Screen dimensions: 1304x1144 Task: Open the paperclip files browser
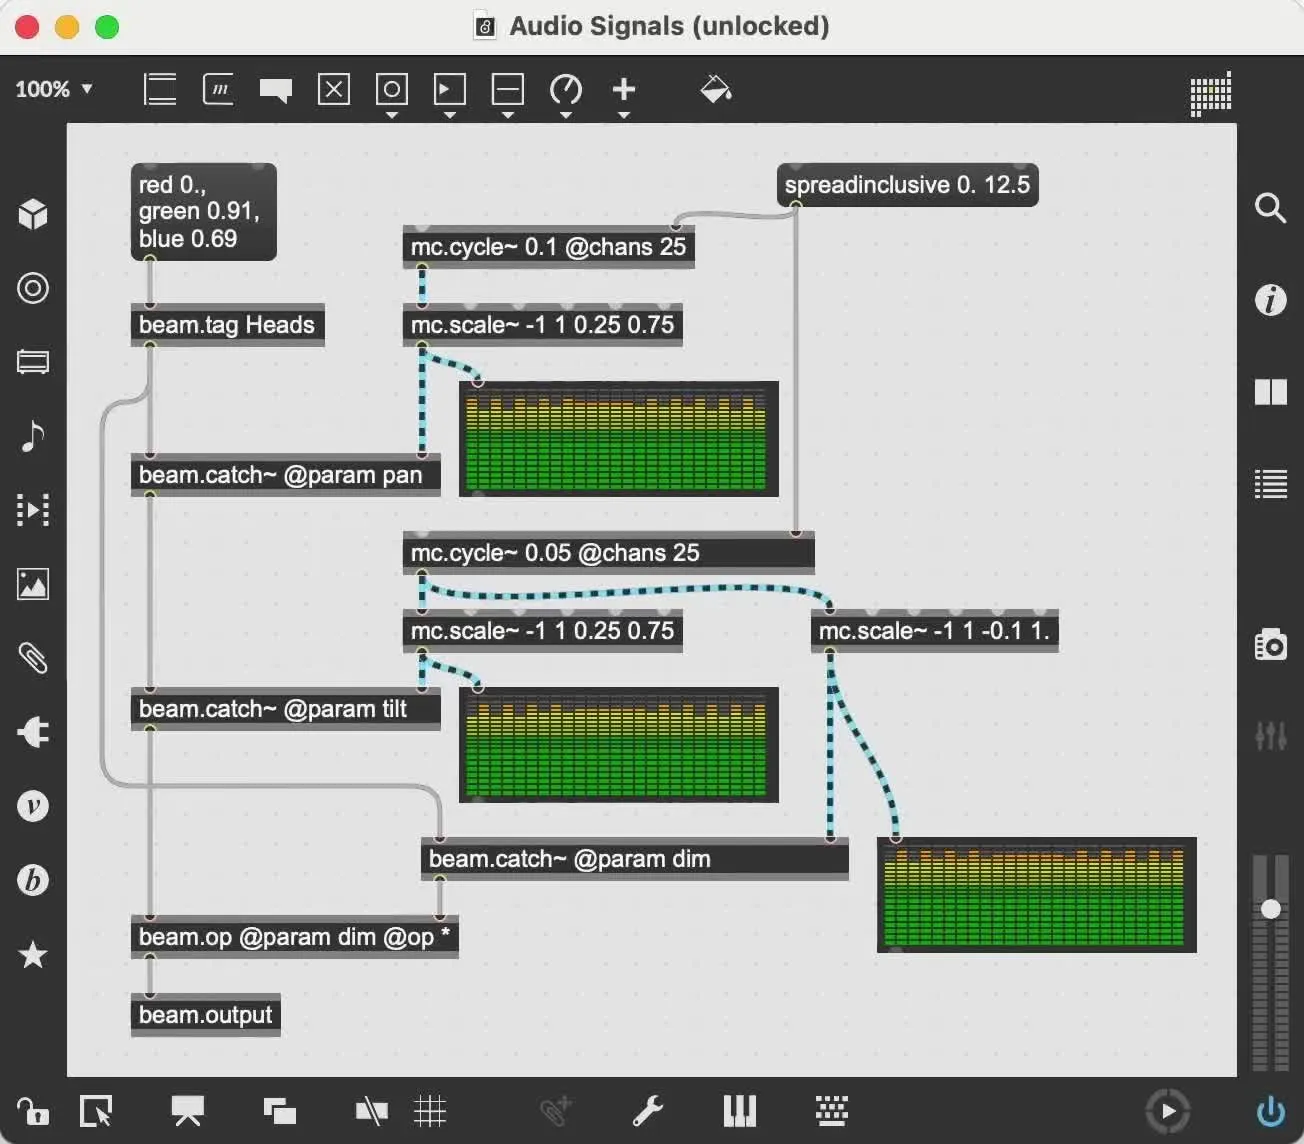(33, 658)
